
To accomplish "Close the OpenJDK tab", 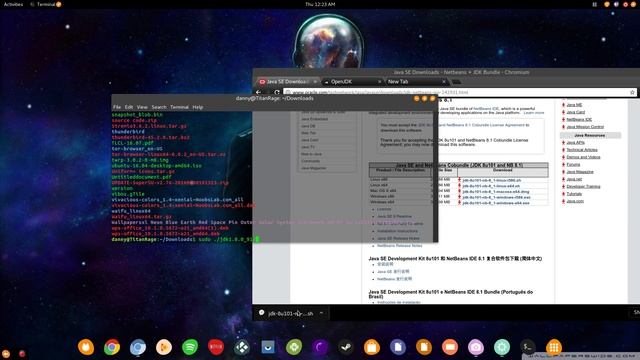I will tap(379, 82).
